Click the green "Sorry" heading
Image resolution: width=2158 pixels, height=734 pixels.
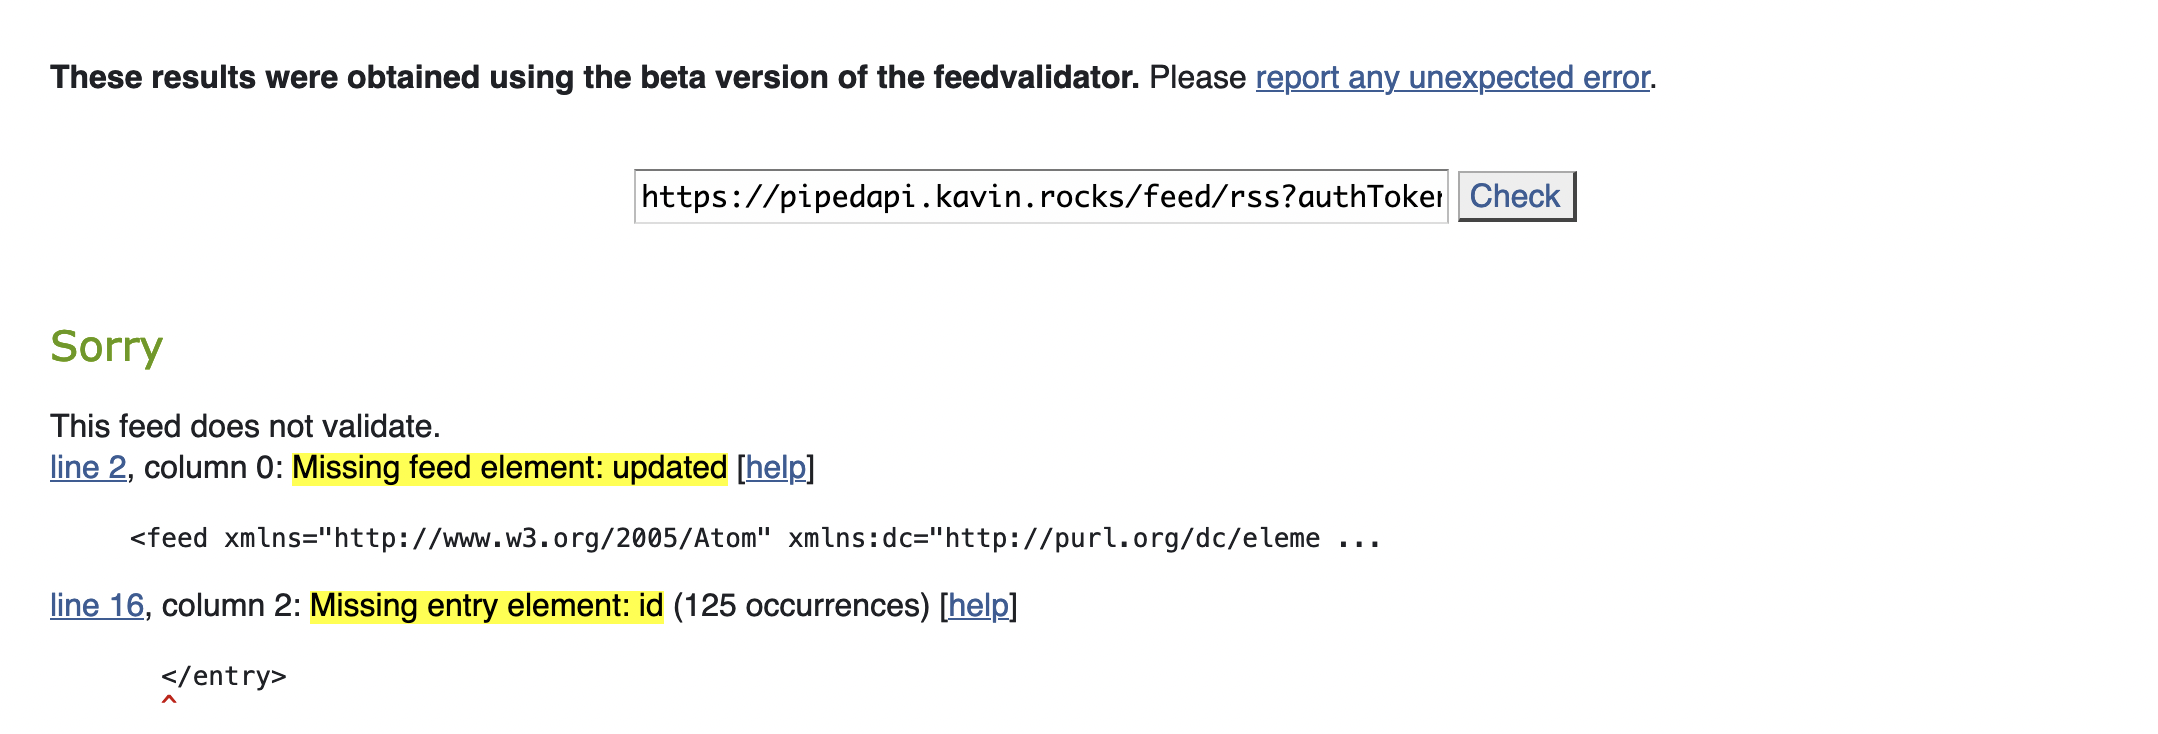point(106,347)
